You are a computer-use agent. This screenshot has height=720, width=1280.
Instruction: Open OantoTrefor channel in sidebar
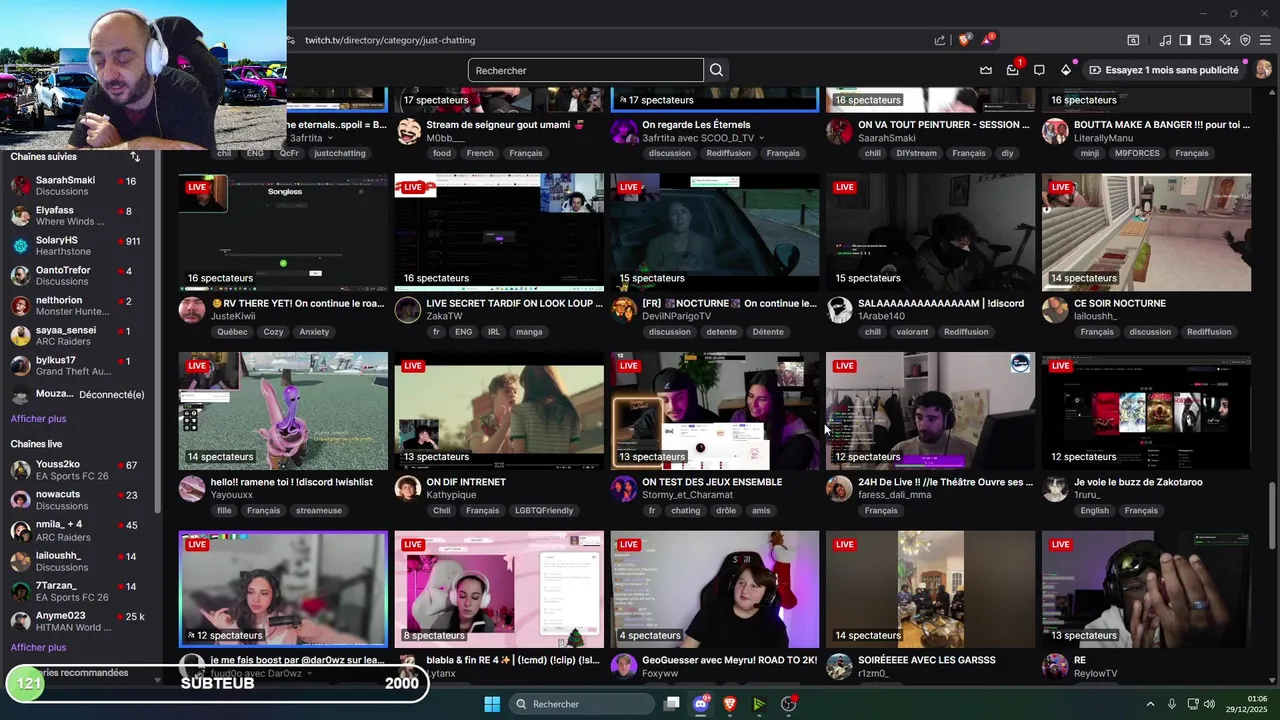(78, 276)
